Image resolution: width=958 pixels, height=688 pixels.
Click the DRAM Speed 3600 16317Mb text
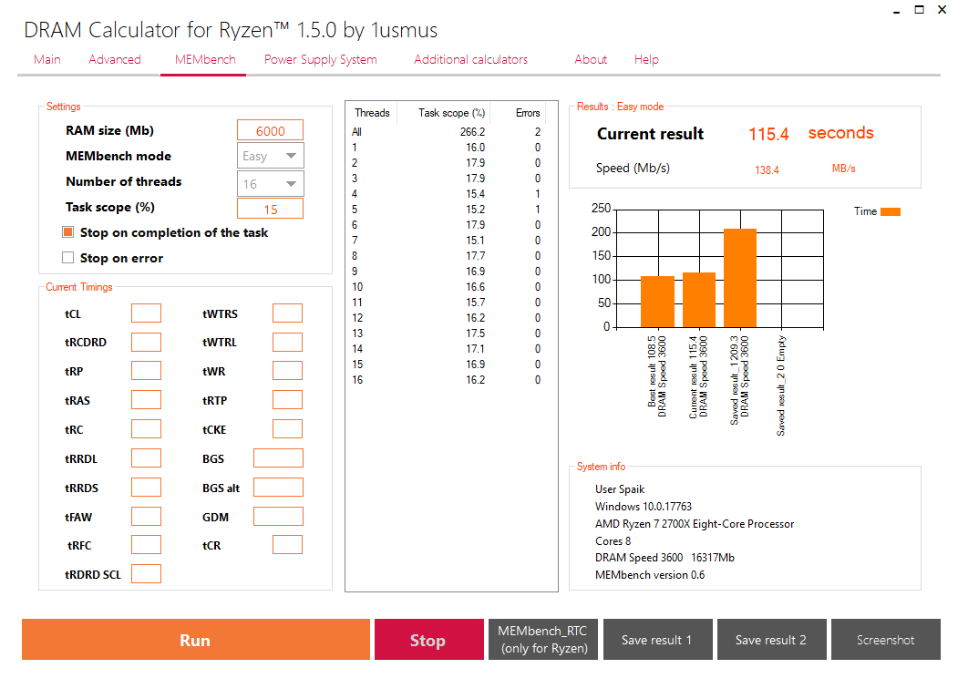(x=664, y=558)
